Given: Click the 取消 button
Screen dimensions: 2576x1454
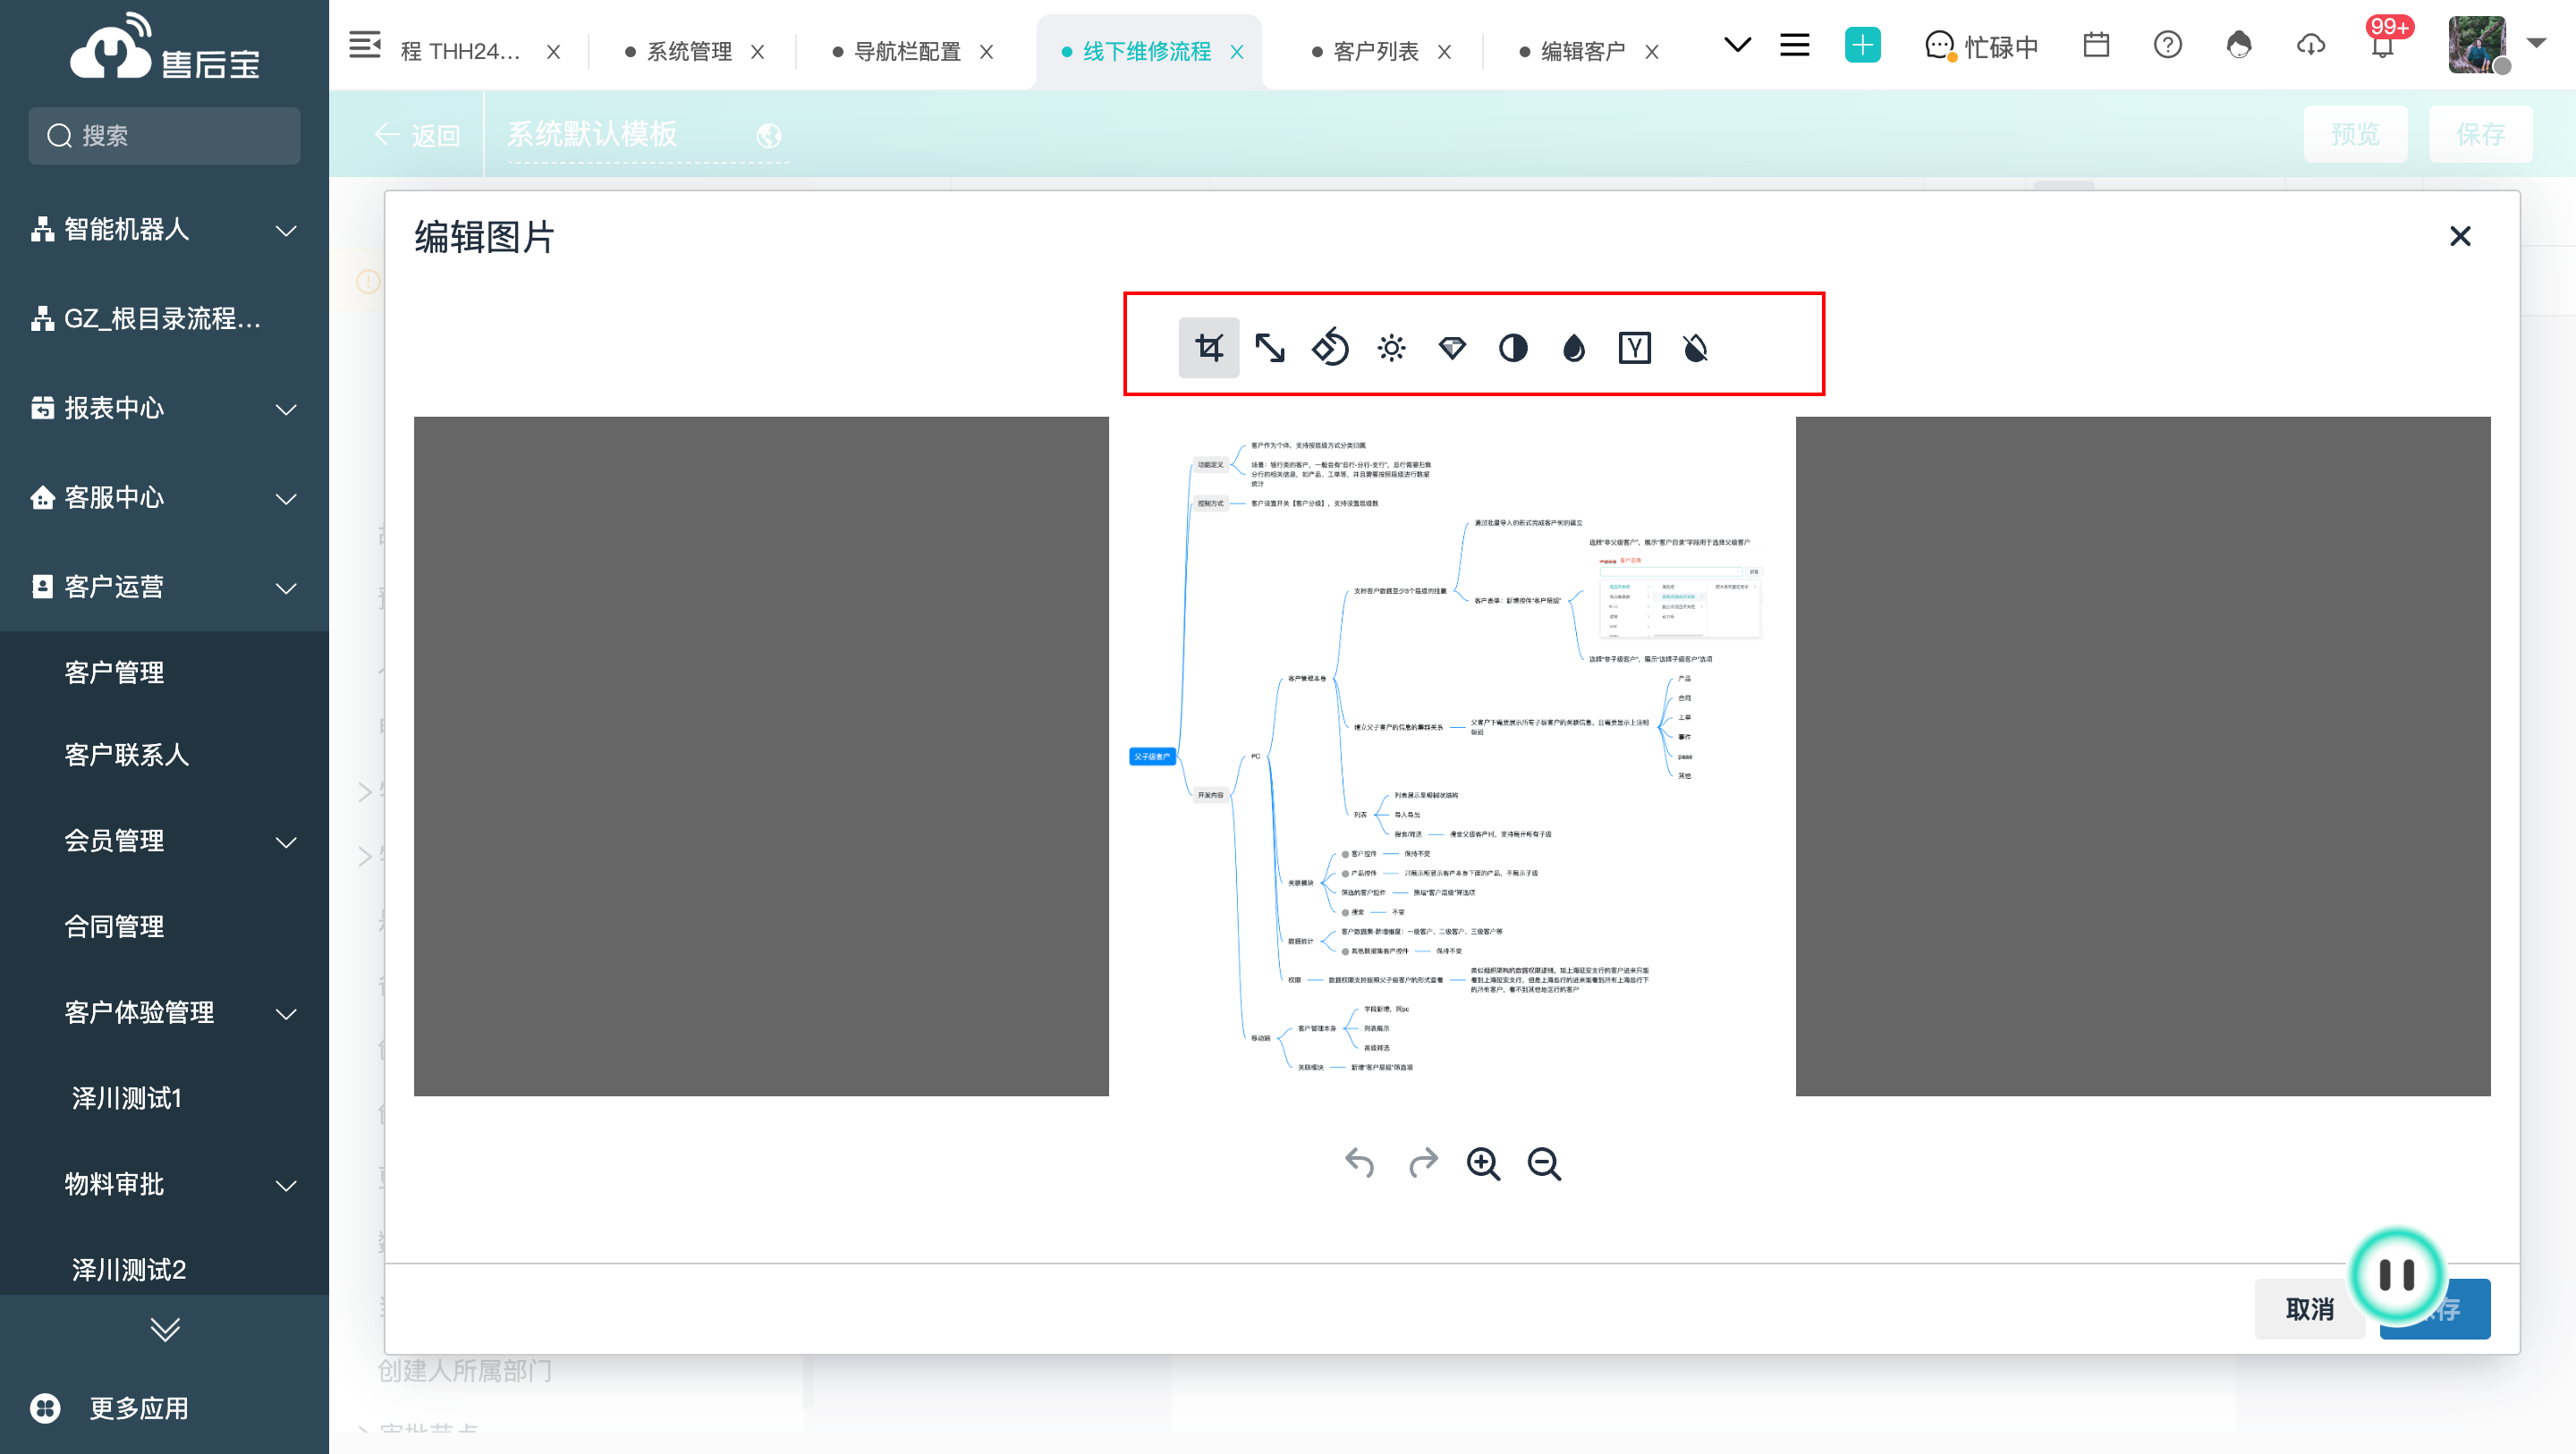Looking at the screenshot, I should (x=2309, y=1308).
